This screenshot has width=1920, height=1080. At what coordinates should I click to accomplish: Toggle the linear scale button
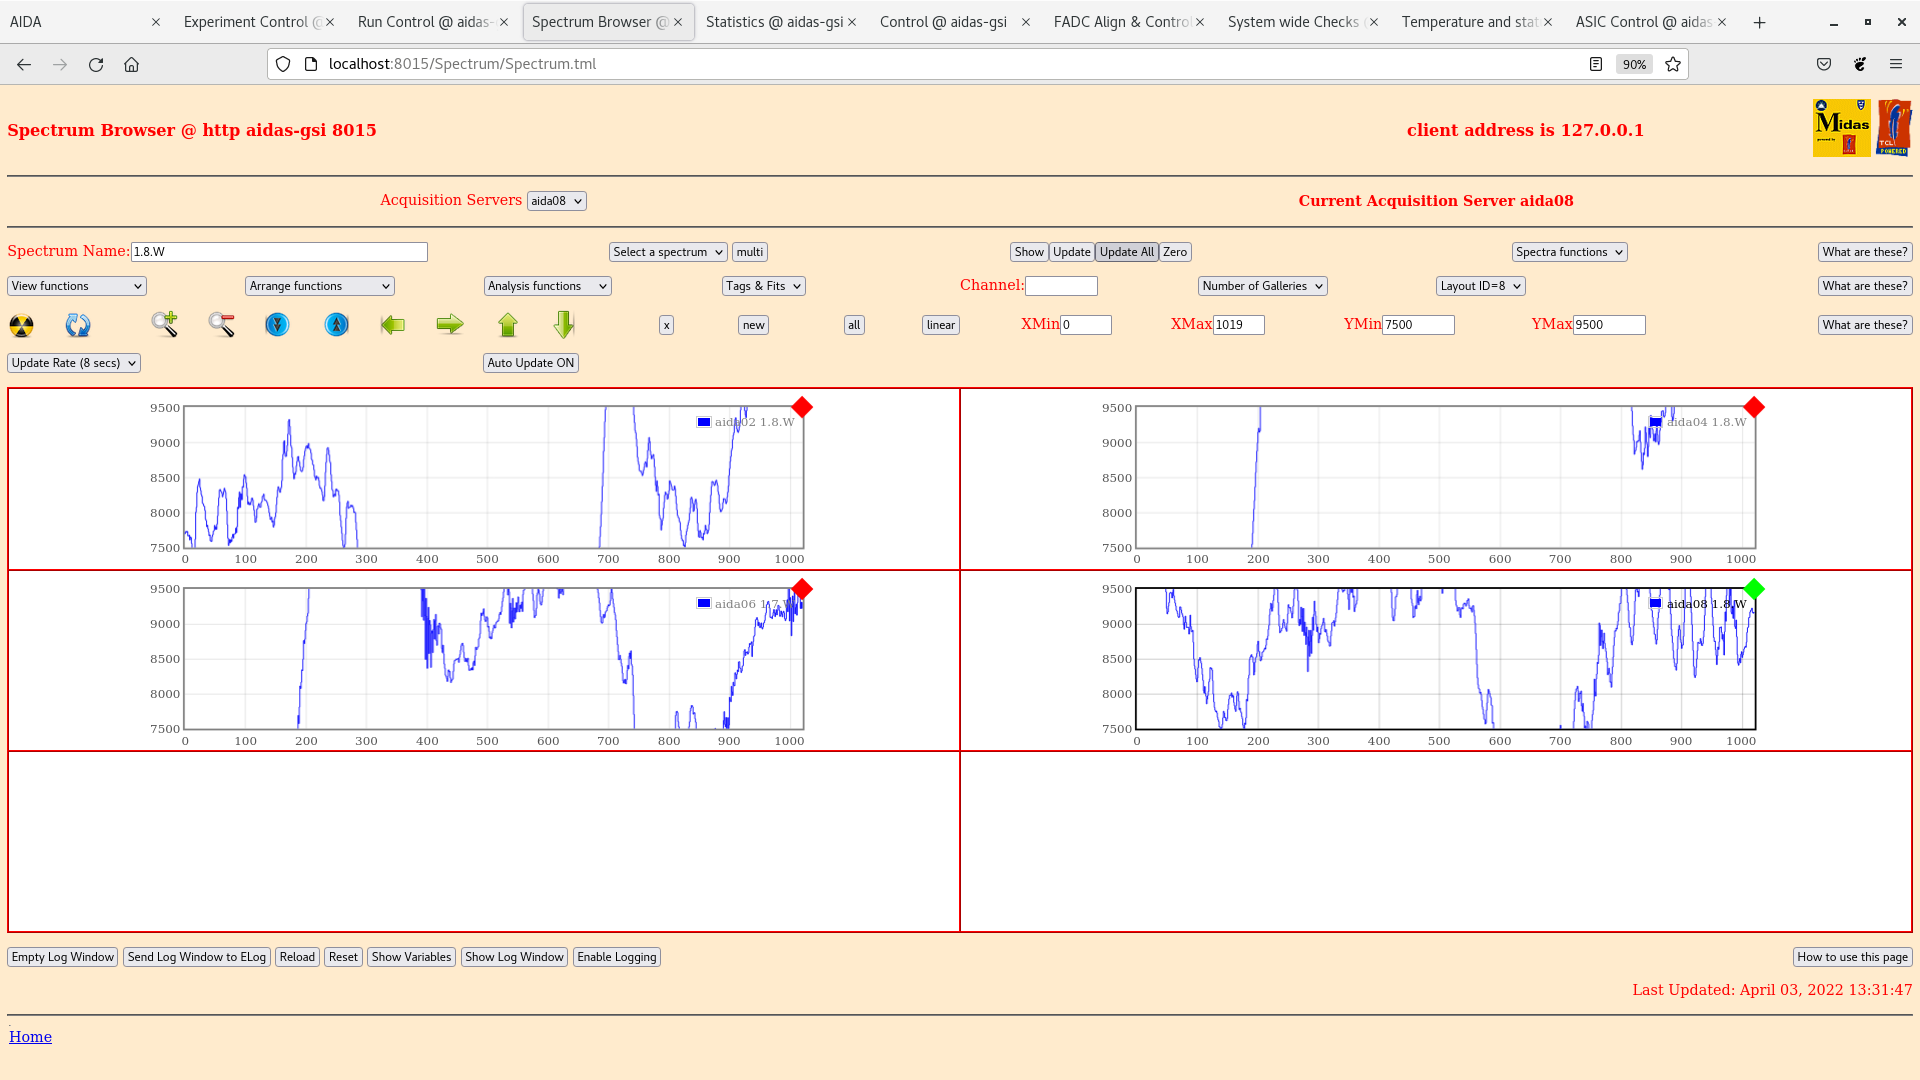point(940,325)
